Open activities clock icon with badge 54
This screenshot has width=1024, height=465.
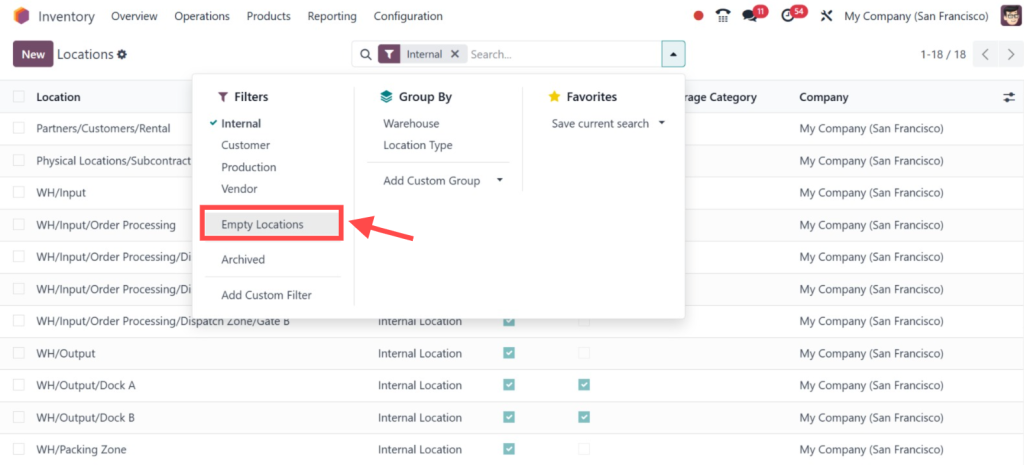tap(788, 16)
